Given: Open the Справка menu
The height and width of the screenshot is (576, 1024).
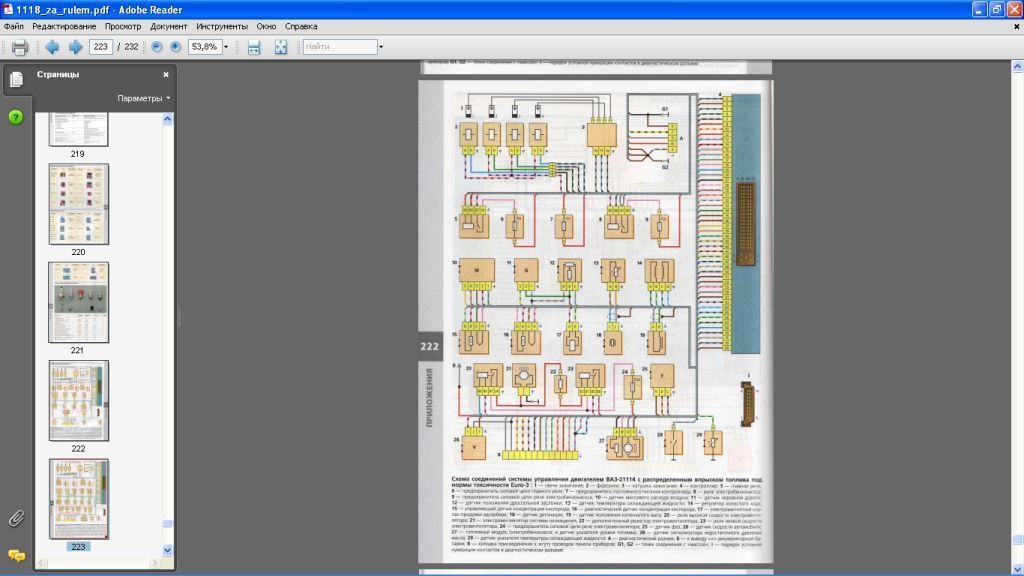Looking at the screenshot, I should tap(301, 27).
